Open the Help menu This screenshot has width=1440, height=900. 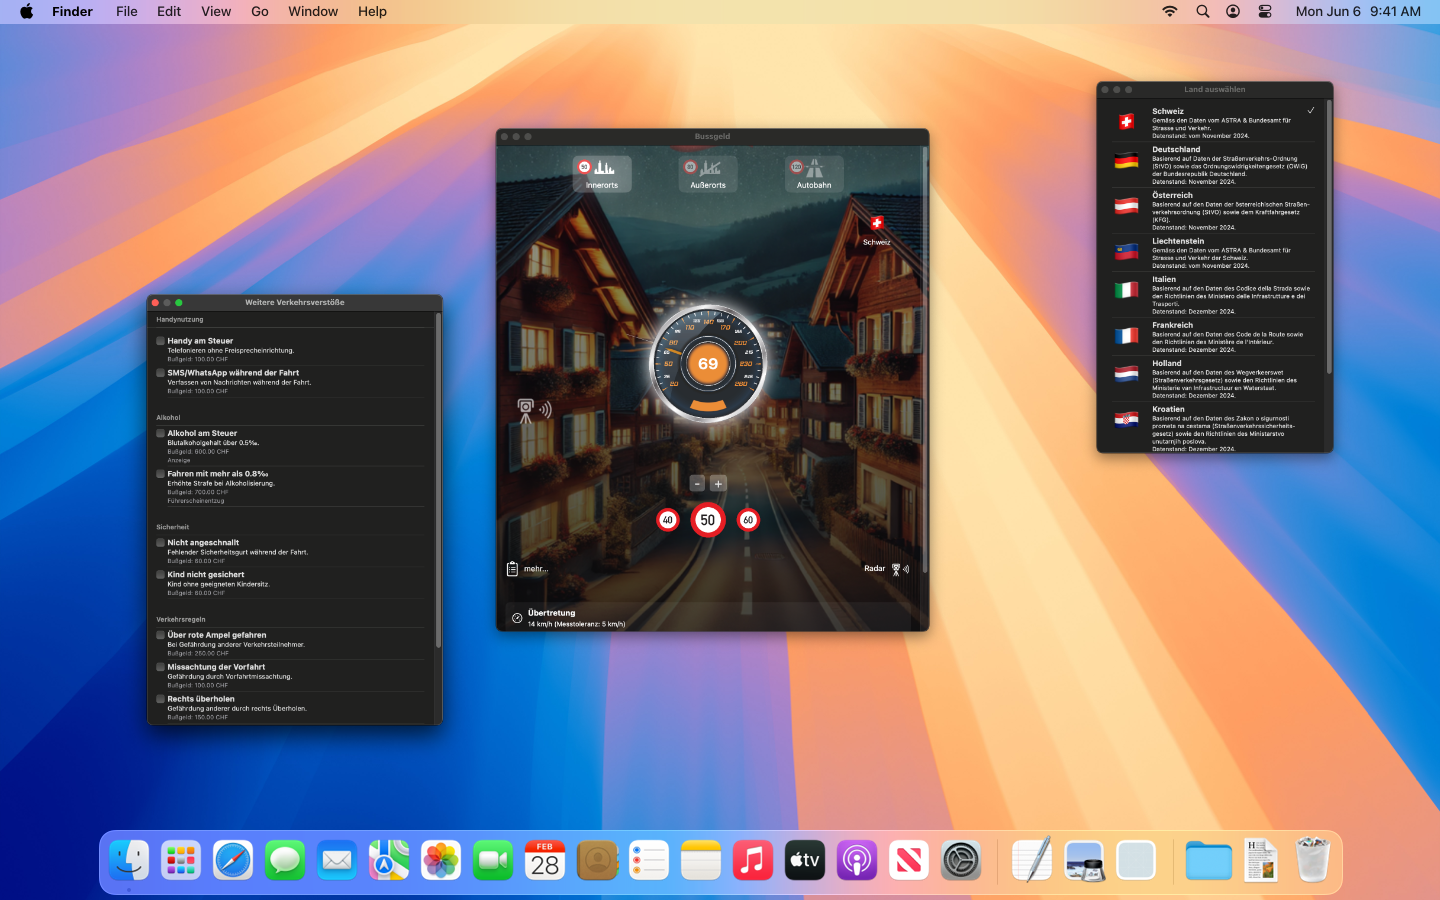tap(372, 11)
